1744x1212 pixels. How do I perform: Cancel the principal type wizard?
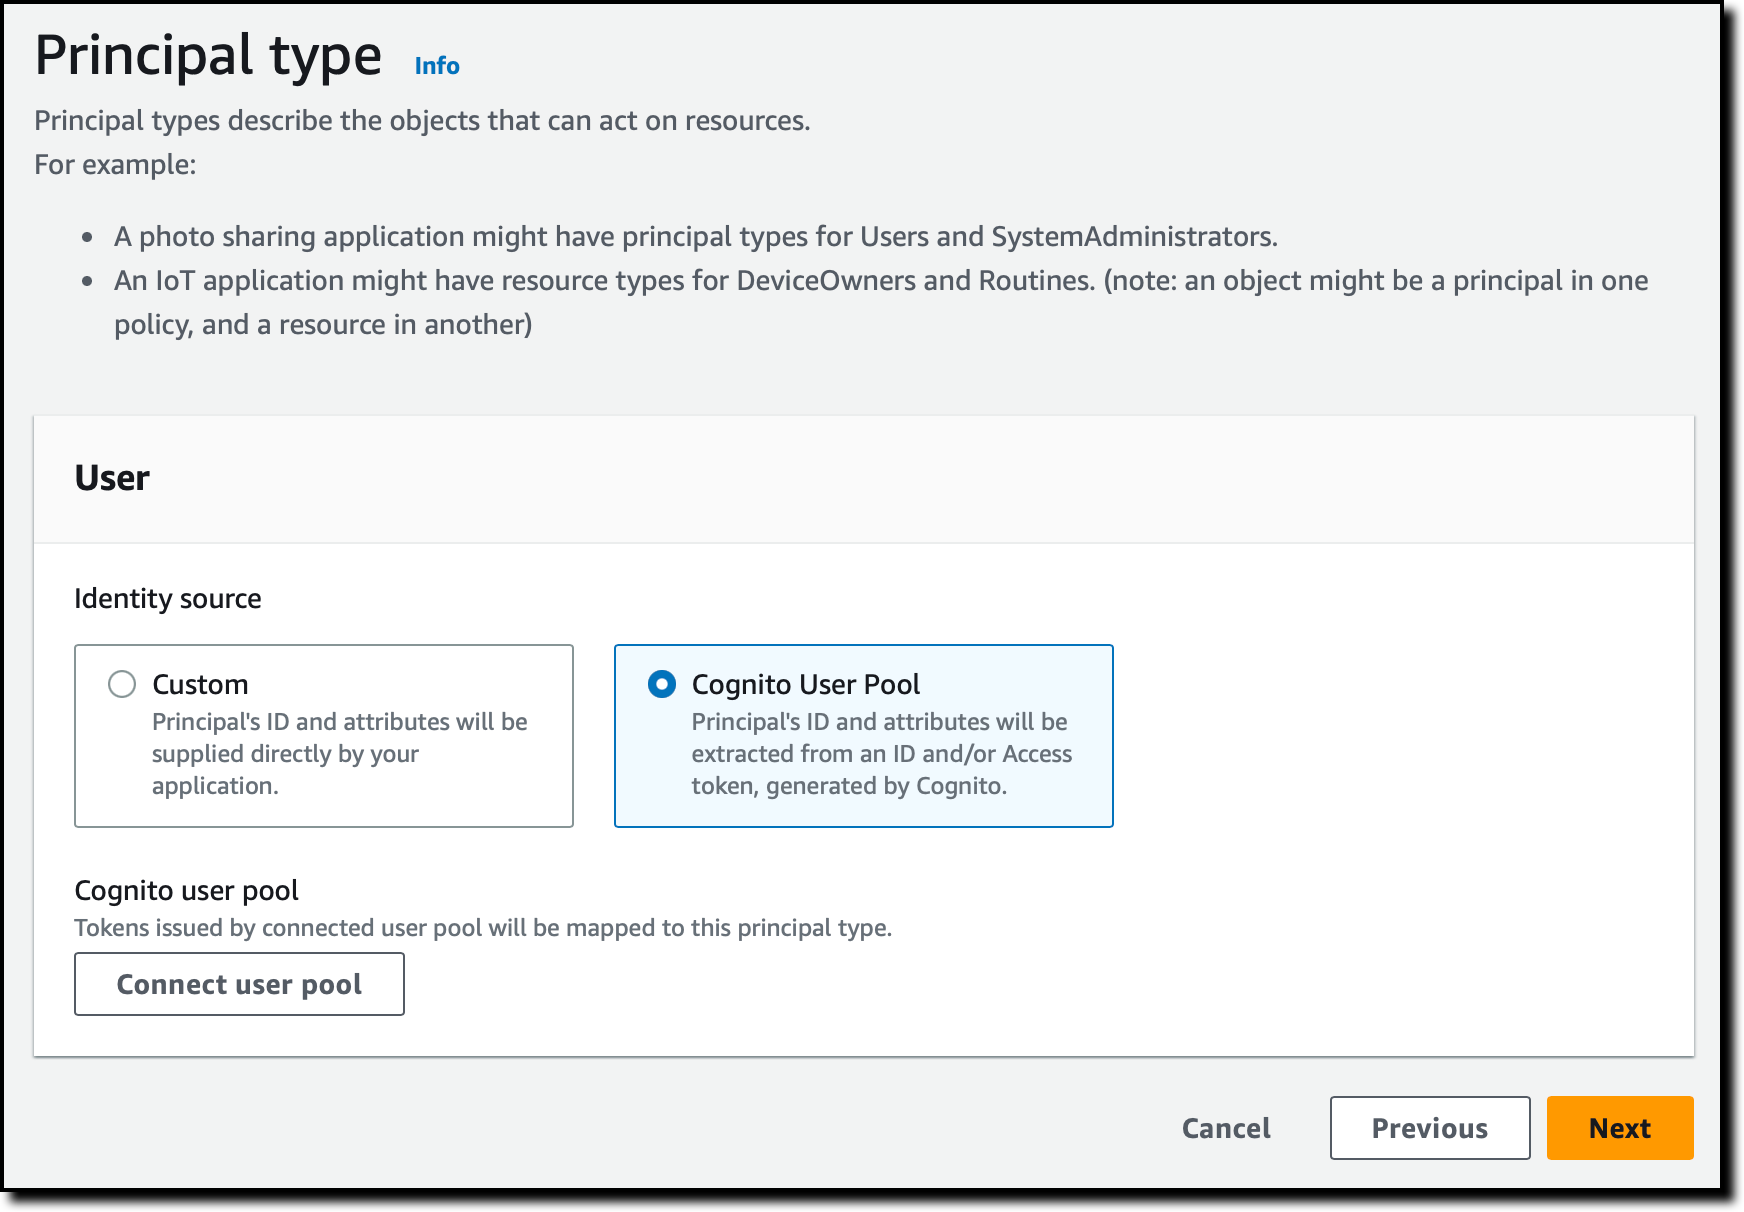1226,1128
